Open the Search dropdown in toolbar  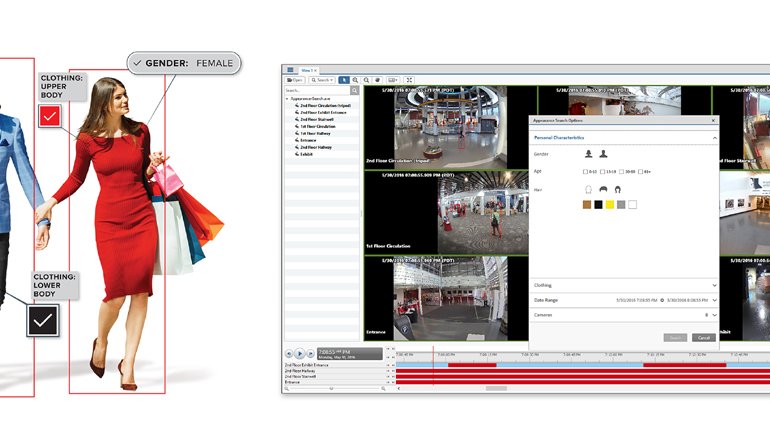(x=322, y=79)
